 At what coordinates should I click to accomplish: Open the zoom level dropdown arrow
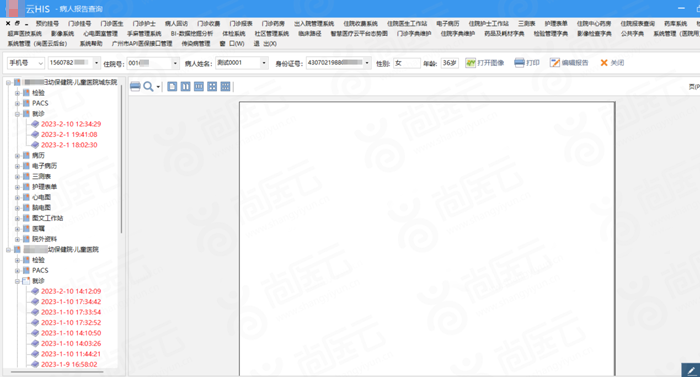[x=158, y=87]
